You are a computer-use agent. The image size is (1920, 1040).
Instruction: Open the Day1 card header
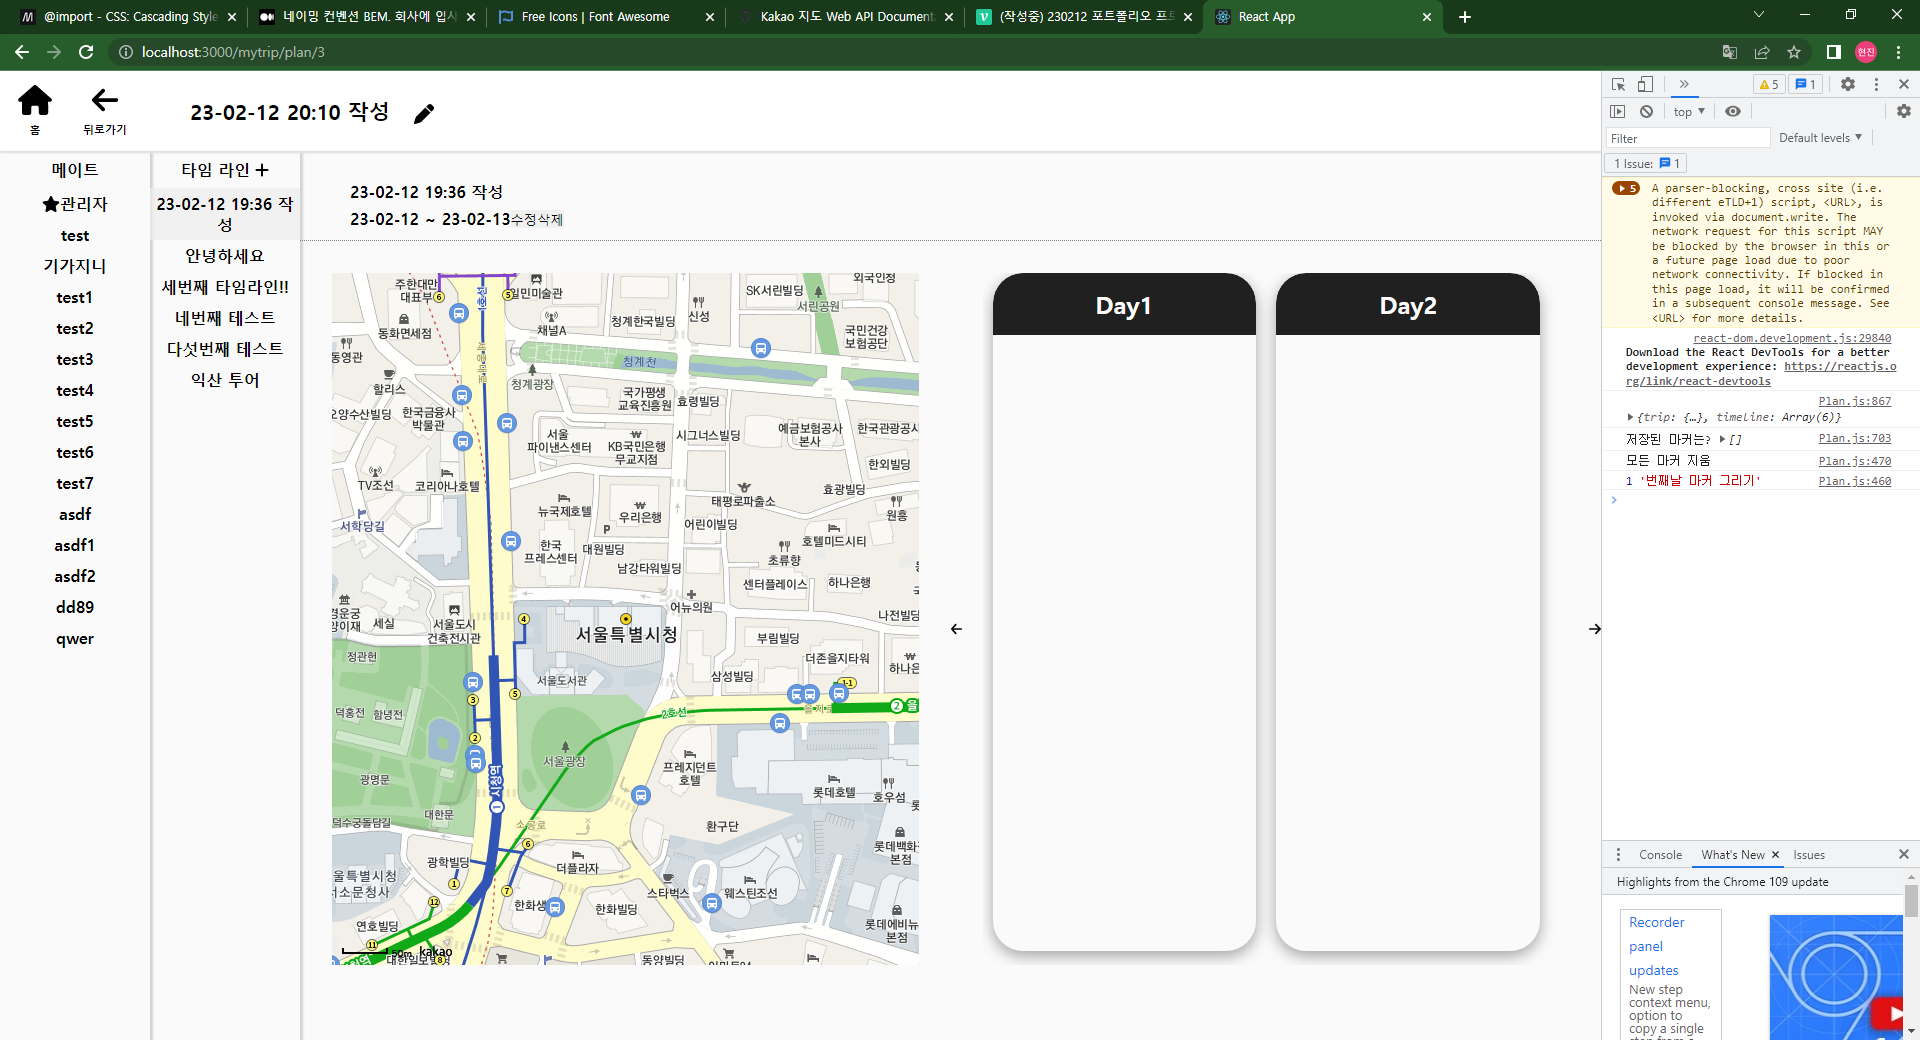coord(1124,305)
